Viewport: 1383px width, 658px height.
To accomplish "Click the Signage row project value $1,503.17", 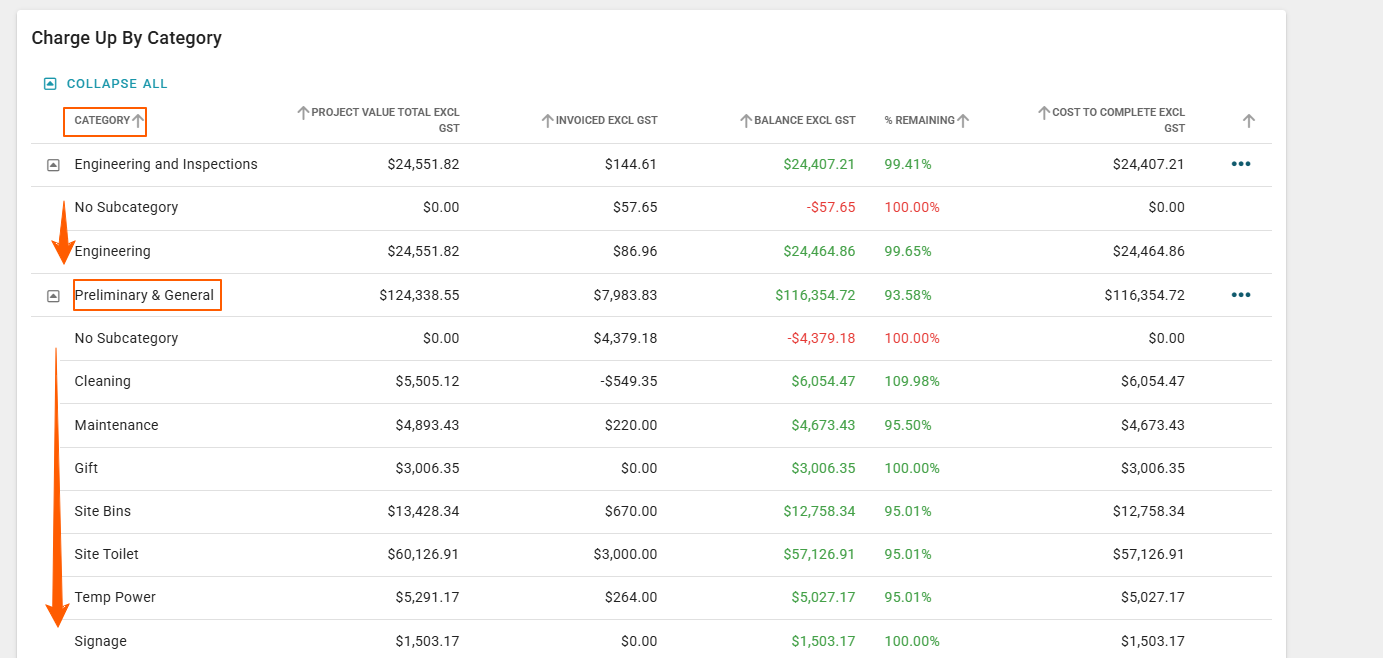I will 427,641.
